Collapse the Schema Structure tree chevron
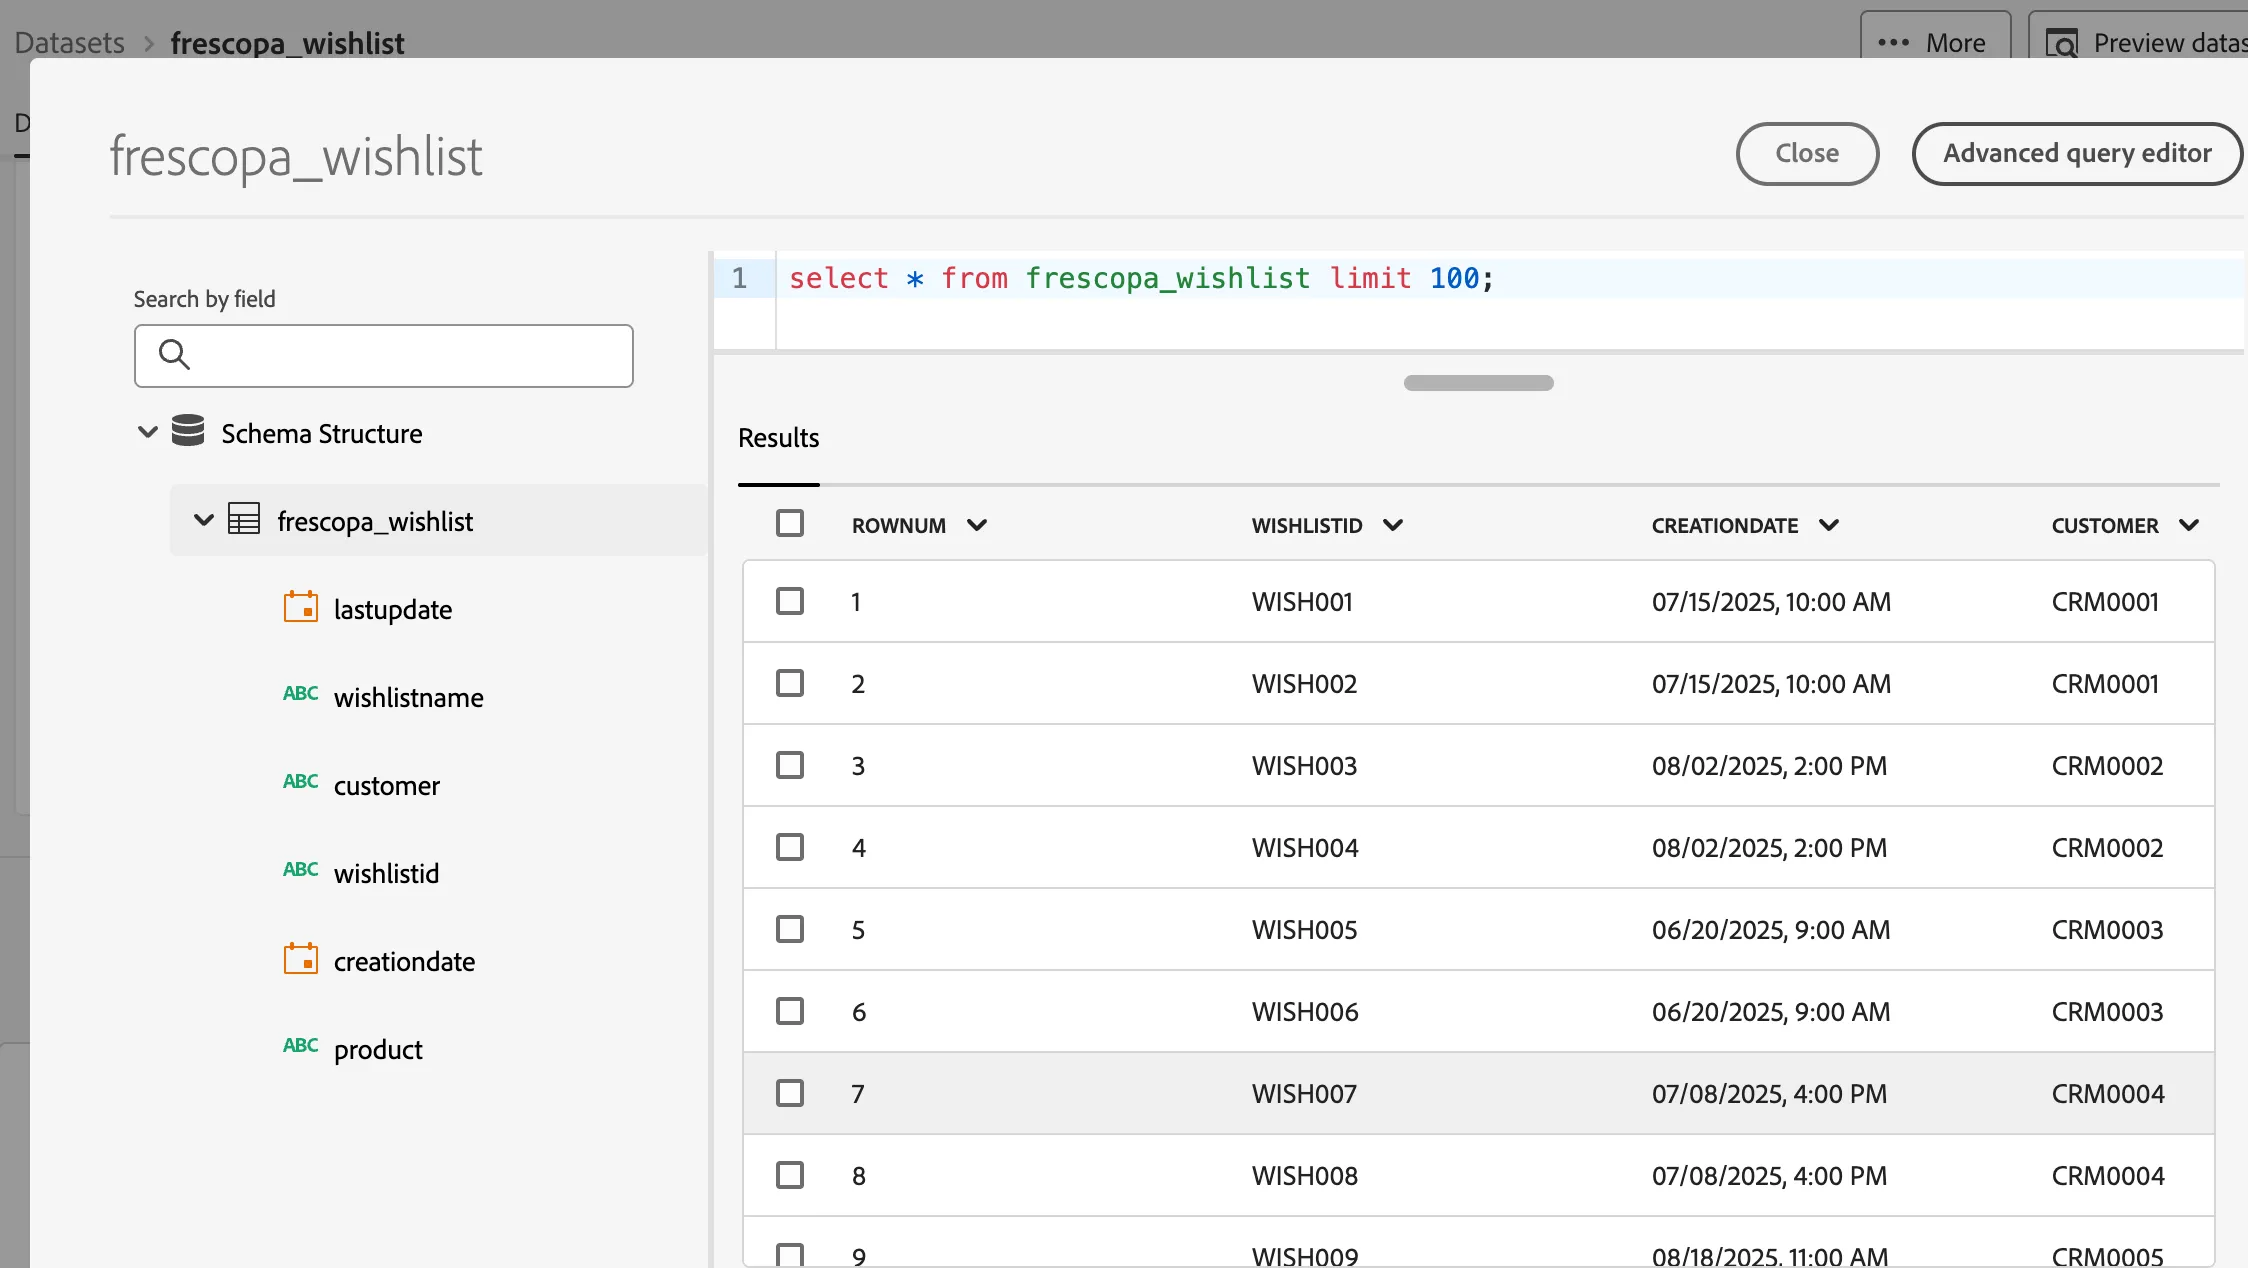This screenshot has height=1268, width=2248. 148,433
